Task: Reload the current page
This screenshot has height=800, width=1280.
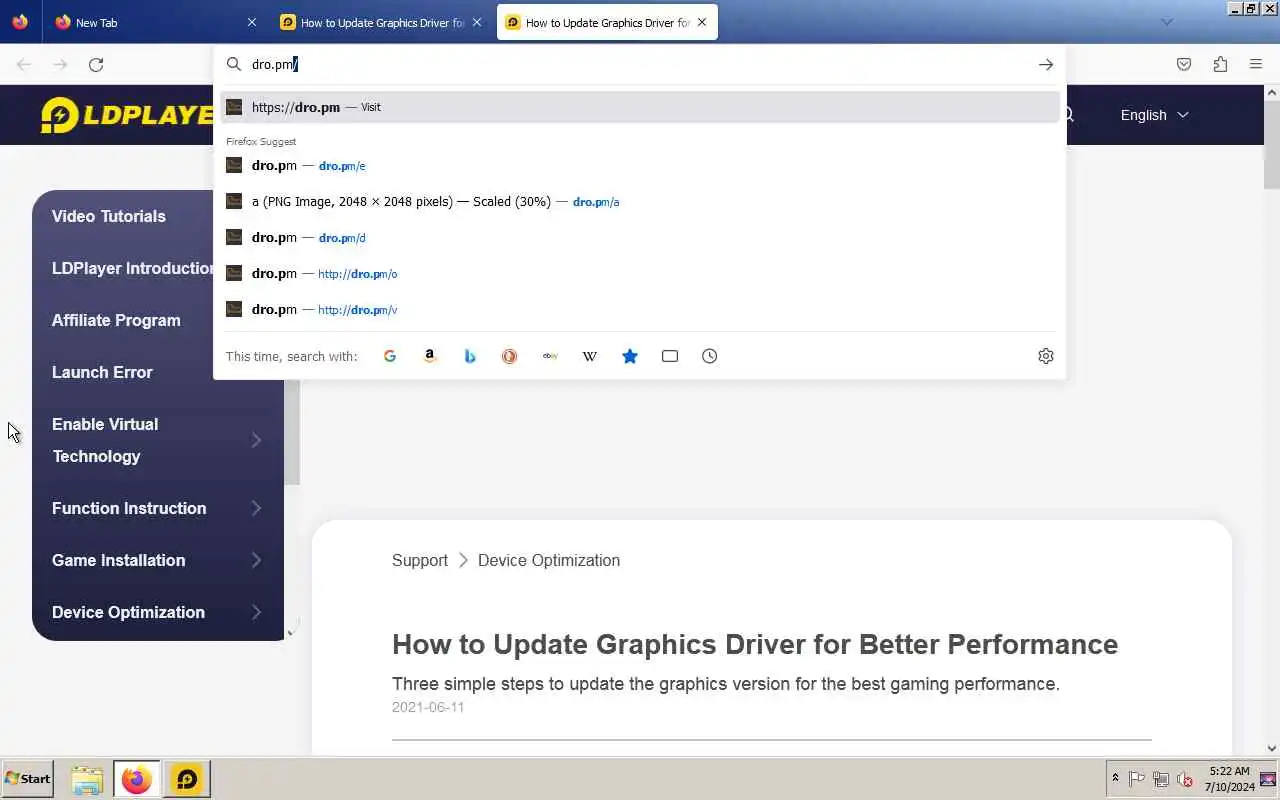Action: coord(96,65)
